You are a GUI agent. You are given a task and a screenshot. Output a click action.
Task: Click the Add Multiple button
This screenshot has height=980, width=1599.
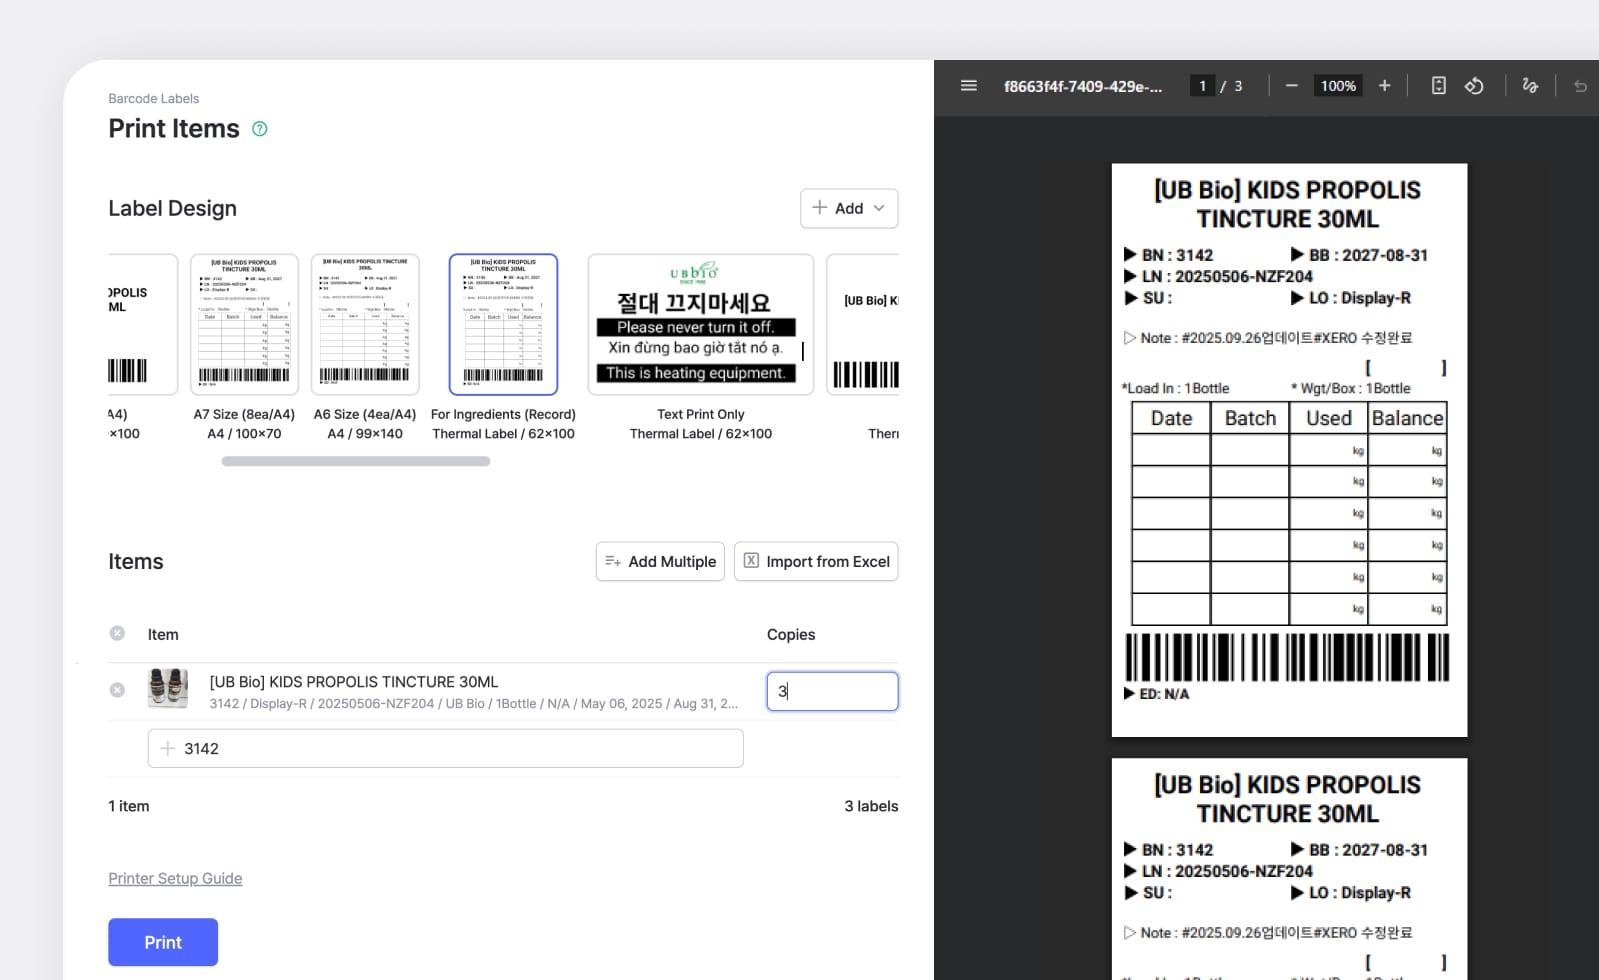[x=660, y=561]
